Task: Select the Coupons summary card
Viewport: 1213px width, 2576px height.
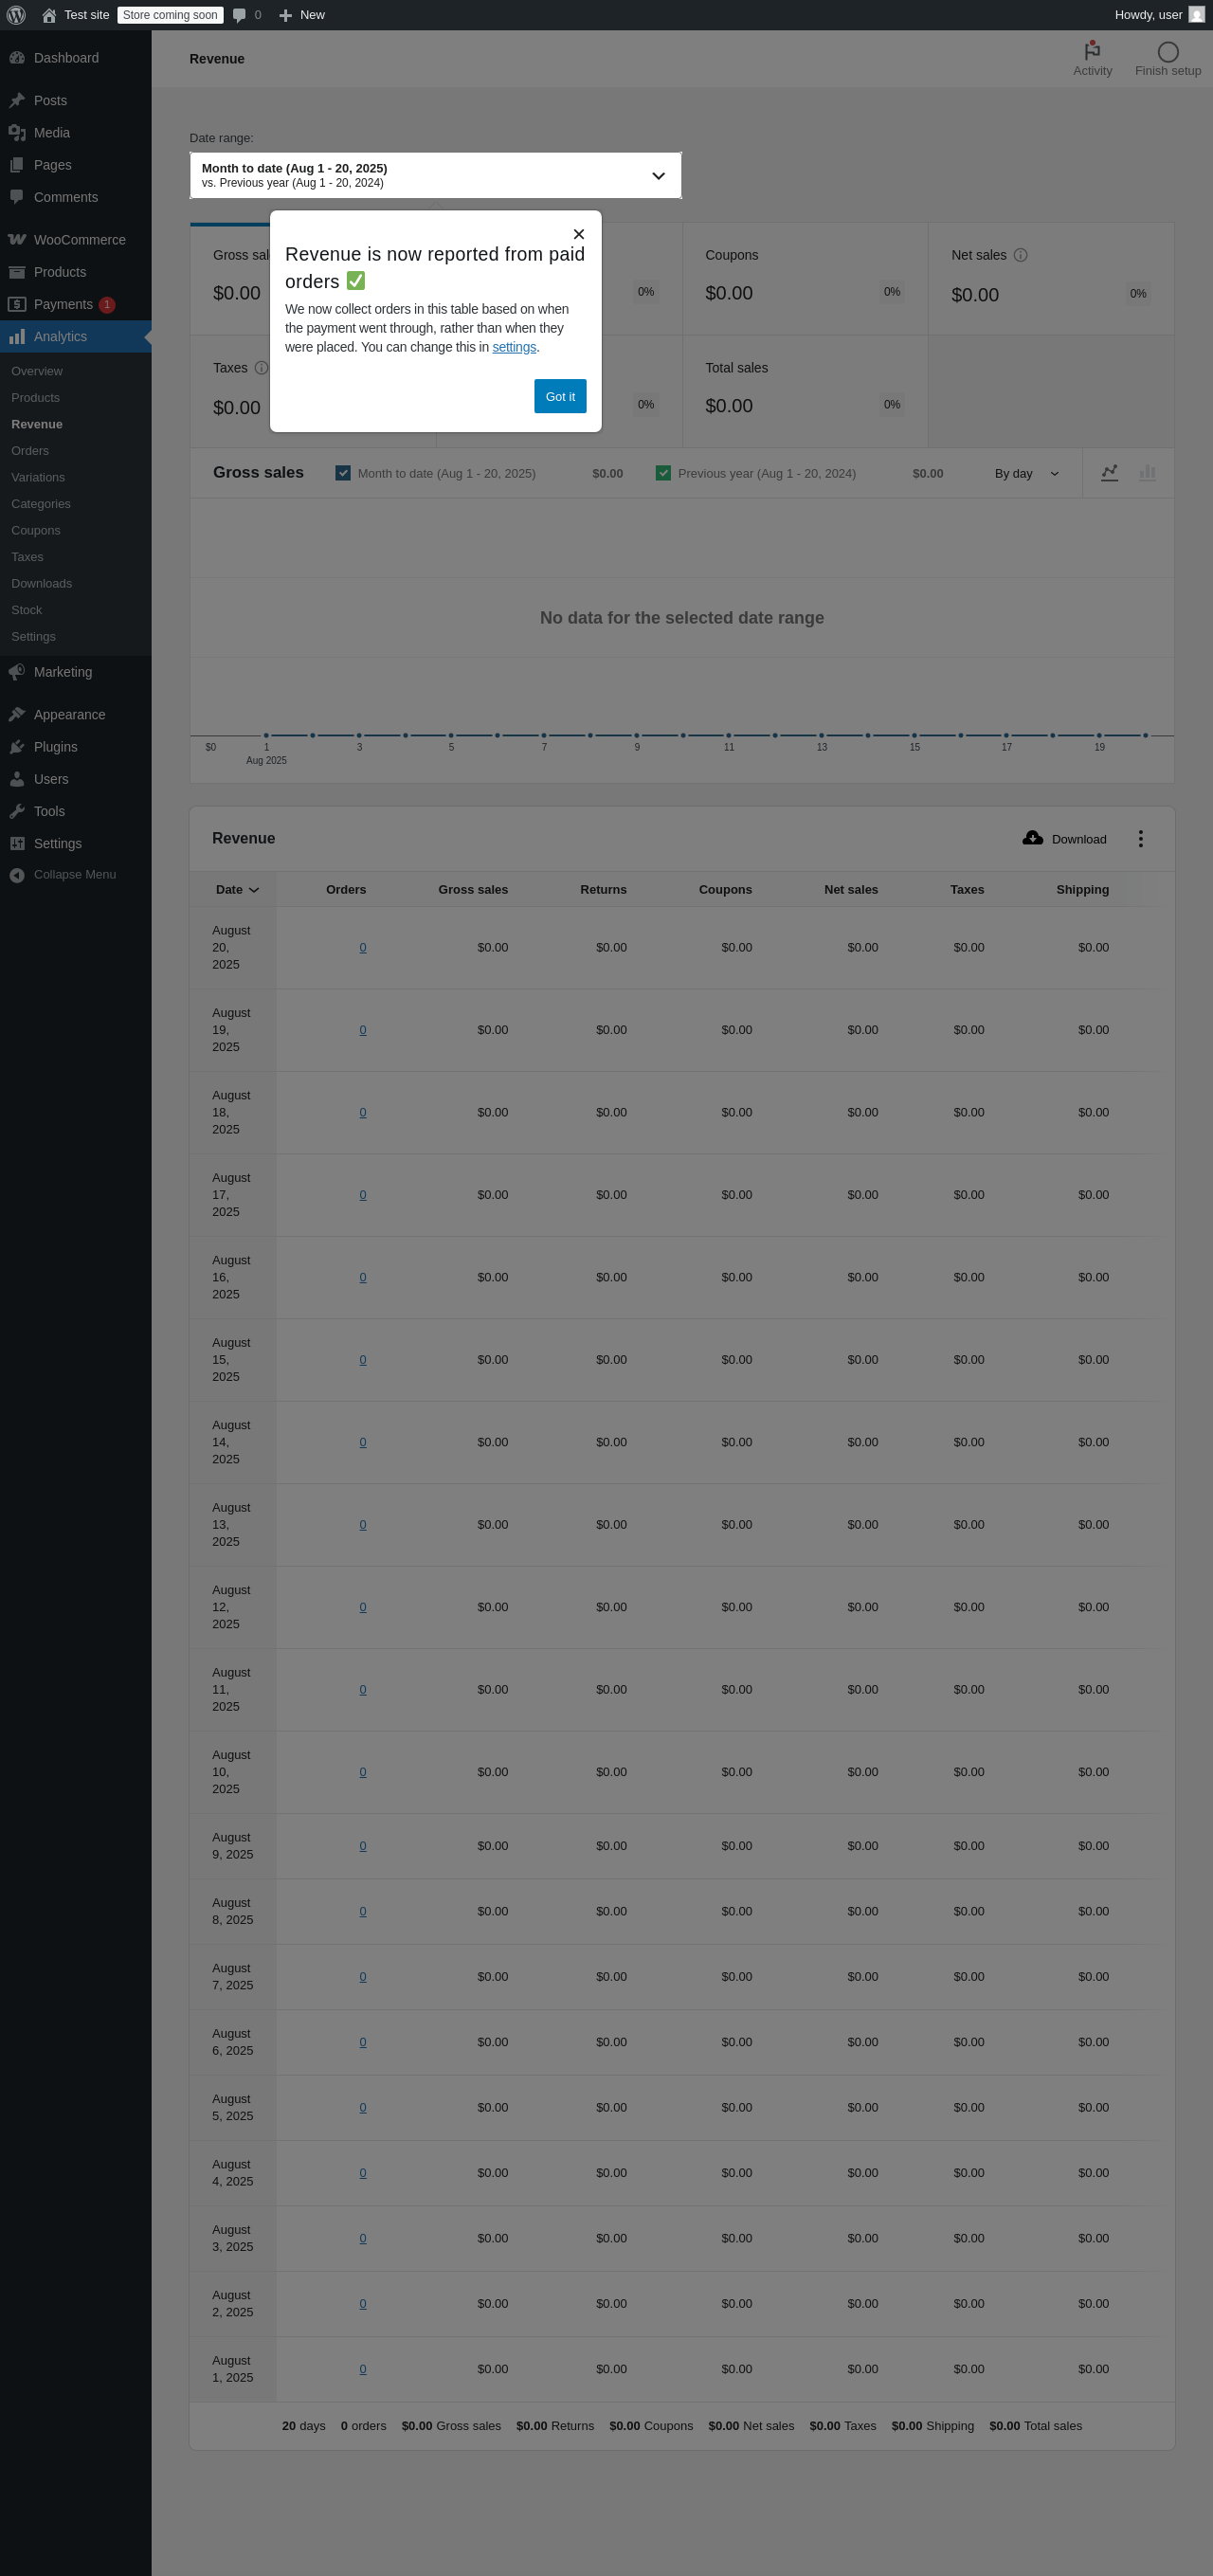Action: (x=805, y=278)
